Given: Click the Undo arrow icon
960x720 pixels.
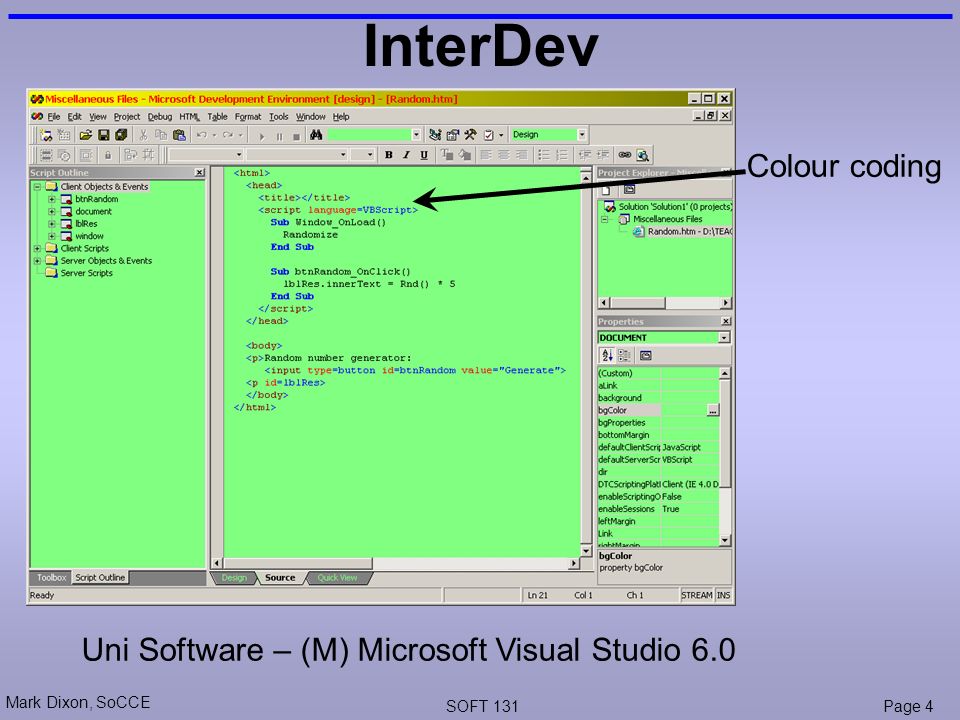Looking at the screenshot, I should click(201, 135).
